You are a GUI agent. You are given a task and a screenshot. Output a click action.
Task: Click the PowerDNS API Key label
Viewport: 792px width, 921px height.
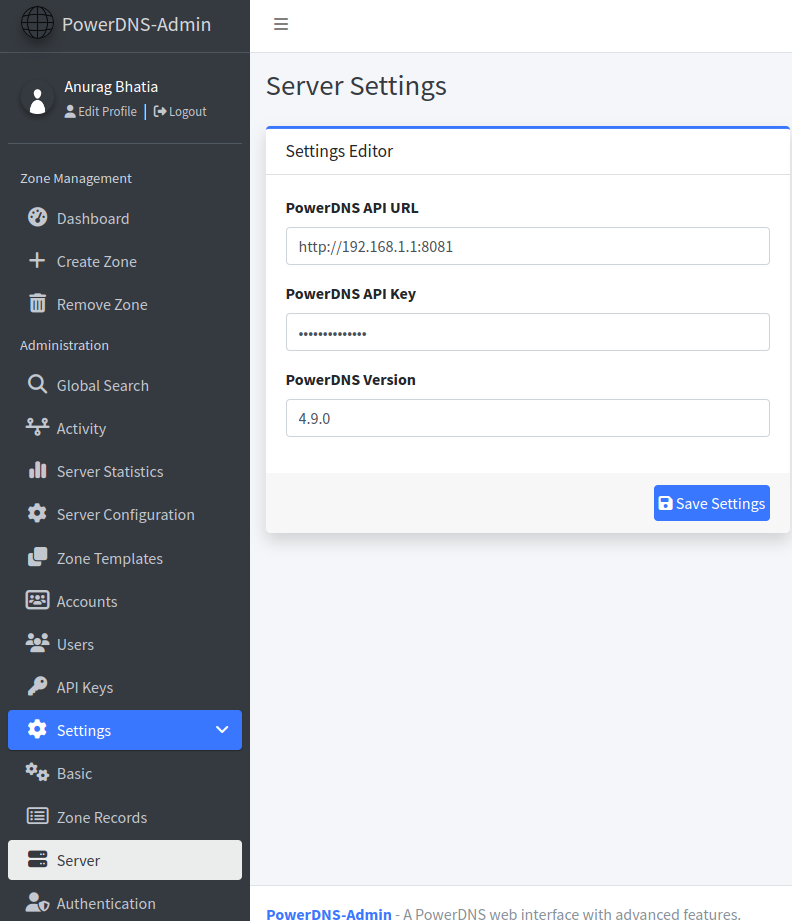tap(351, 294)
